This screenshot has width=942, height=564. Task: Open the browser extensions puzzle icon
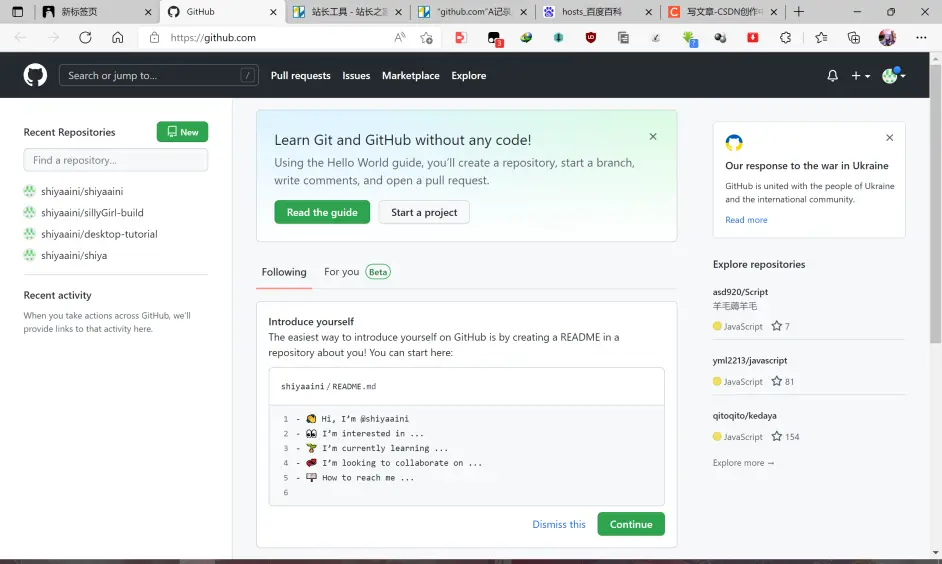(785, 37)
